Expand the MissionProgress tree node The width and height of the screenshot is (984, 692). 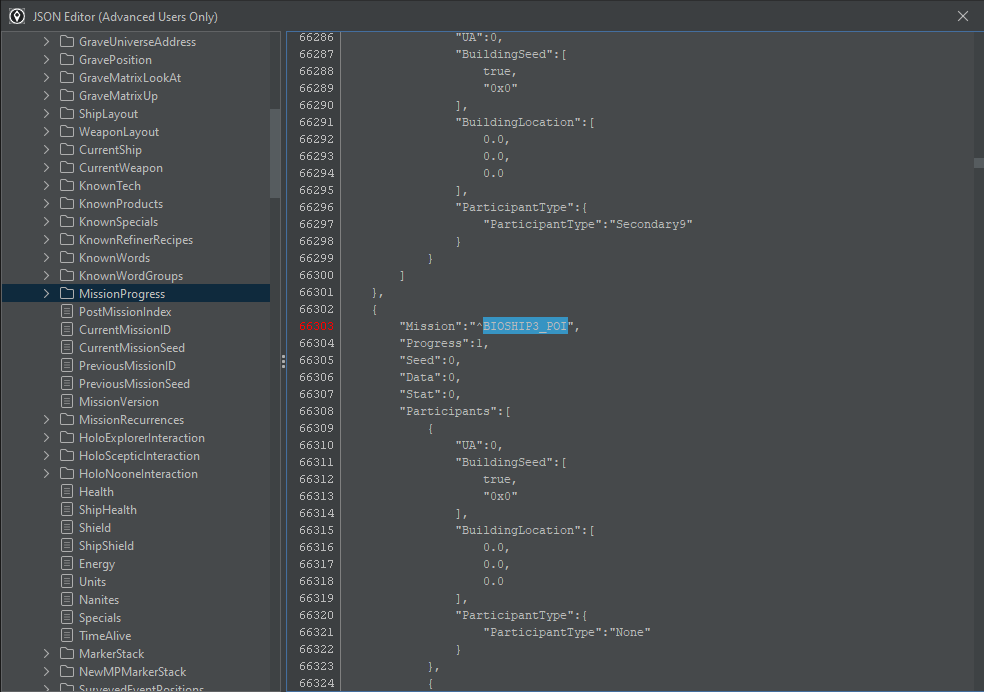[46, 293]
